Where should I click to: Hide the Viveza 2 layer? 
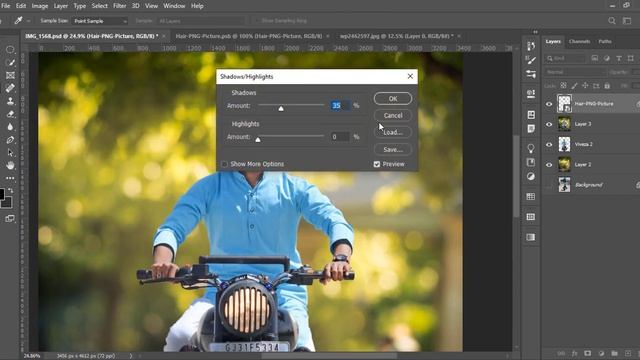pyautogui.click(x=549, y=144)
